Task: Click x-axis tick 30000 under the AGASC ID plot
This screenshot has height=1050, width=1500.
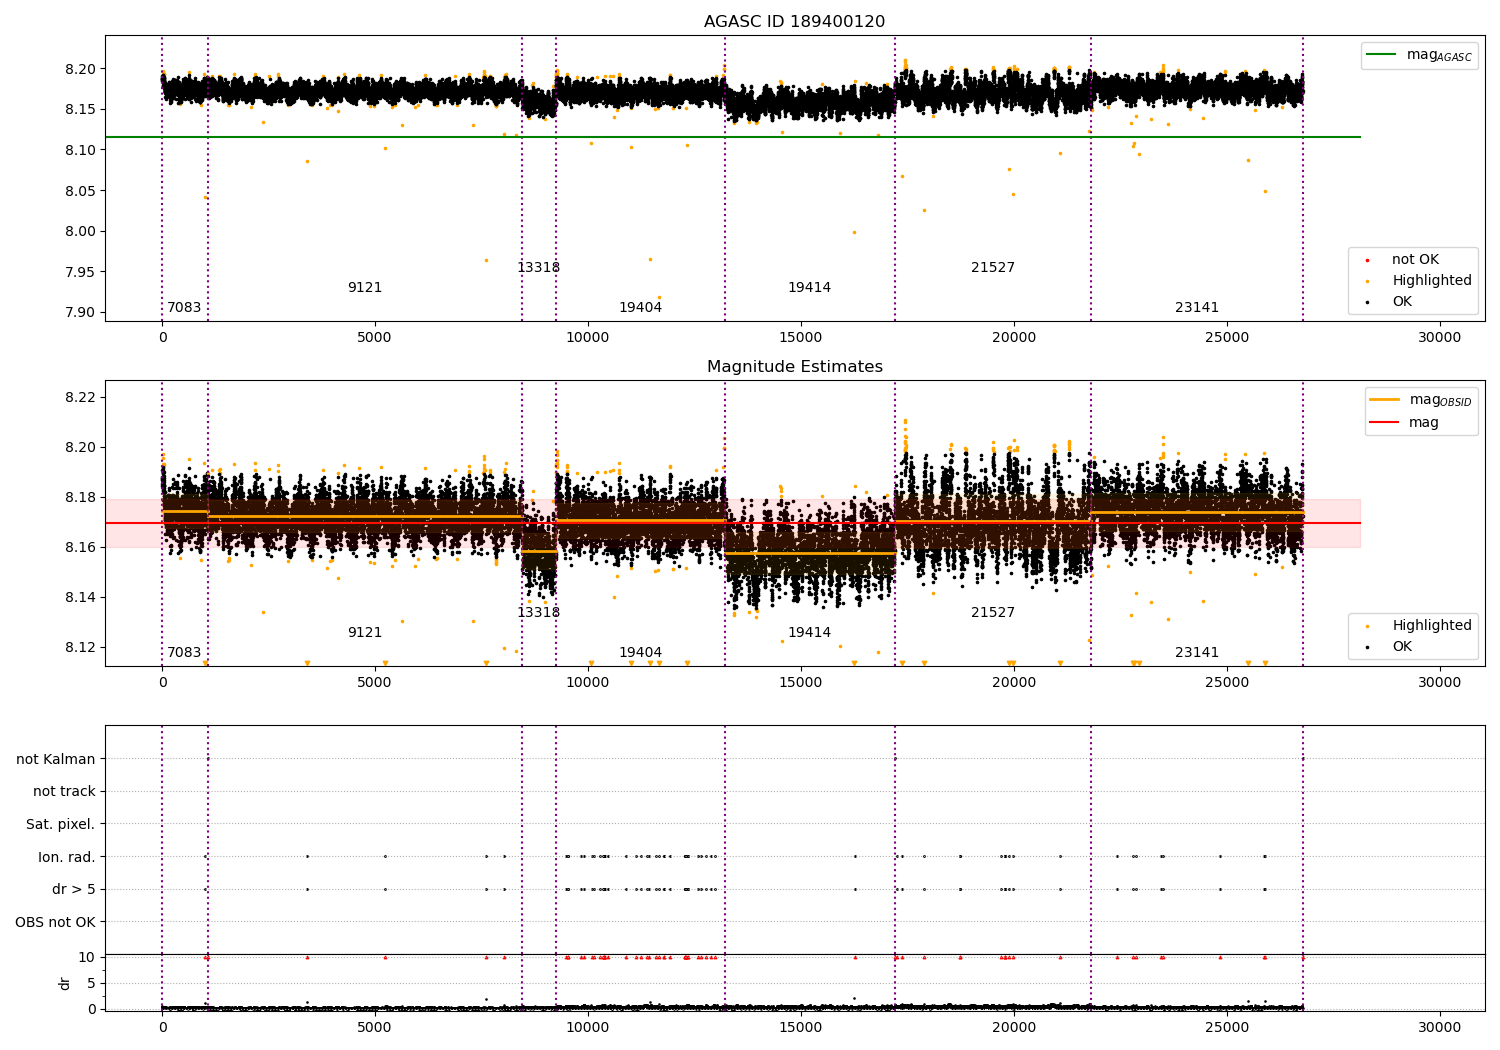Action: (1440, 337)
